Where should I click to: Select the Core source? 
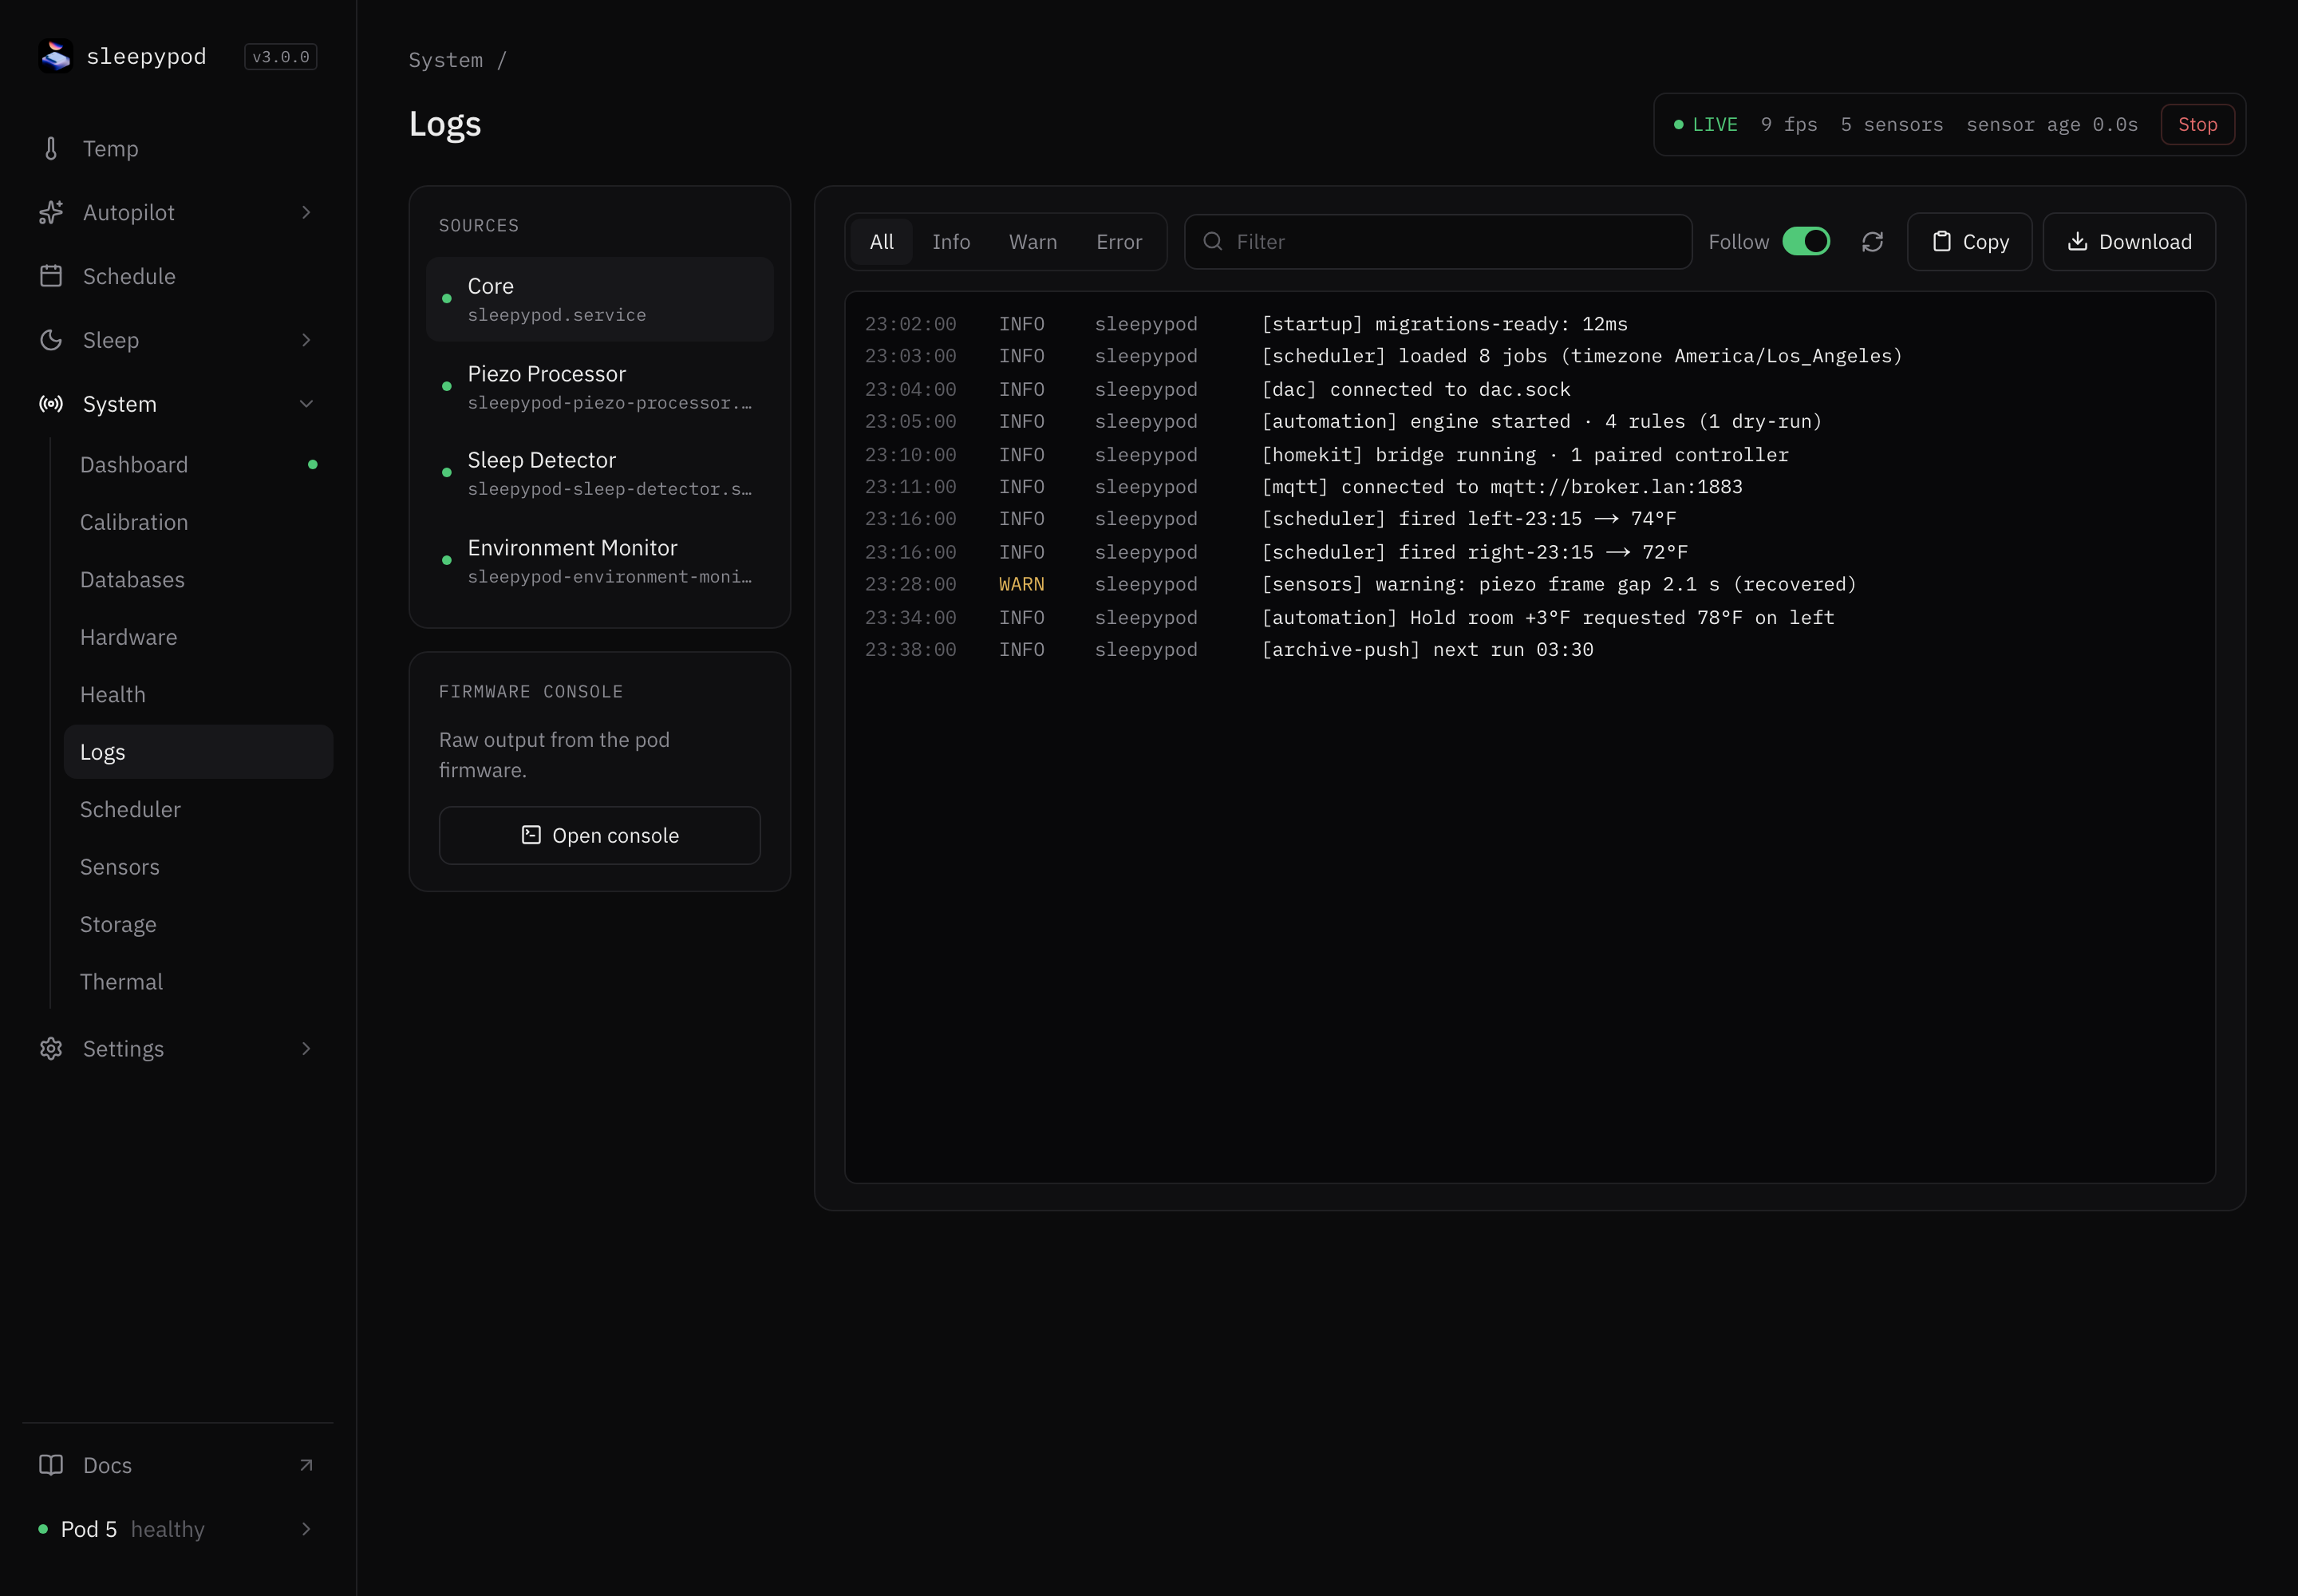click(600, 299)
